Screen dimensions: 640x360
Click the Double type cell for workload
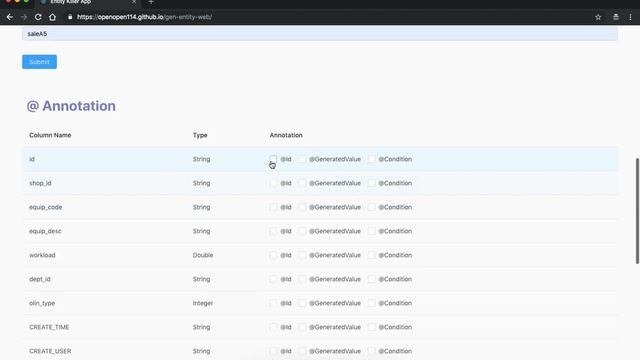[203, 255]
